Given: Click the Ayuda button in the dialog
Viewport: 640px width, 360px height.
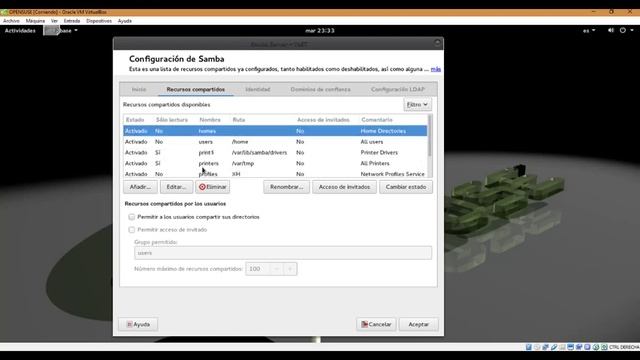Looking at the screenshot, I should click(x=138, y=324).
